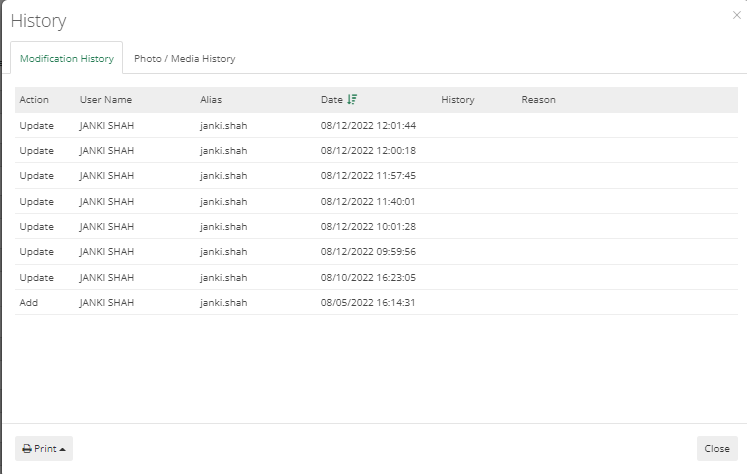Viewport: 747px width, 474px height.
Task: Select the date 08/12/2022 12:01:44
Action: coord(368,125)
